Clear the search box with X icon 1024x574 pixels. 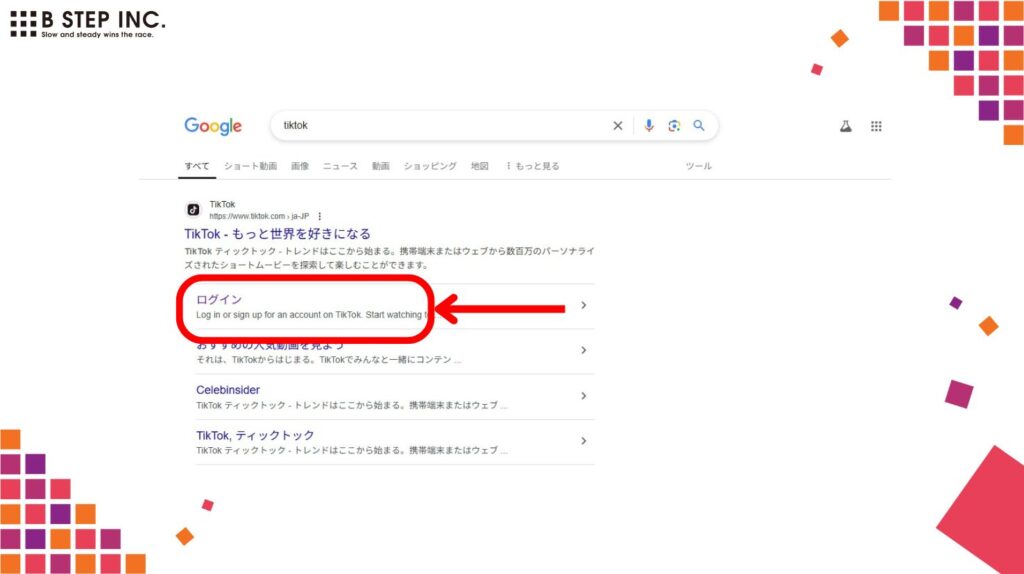point(618,125)
